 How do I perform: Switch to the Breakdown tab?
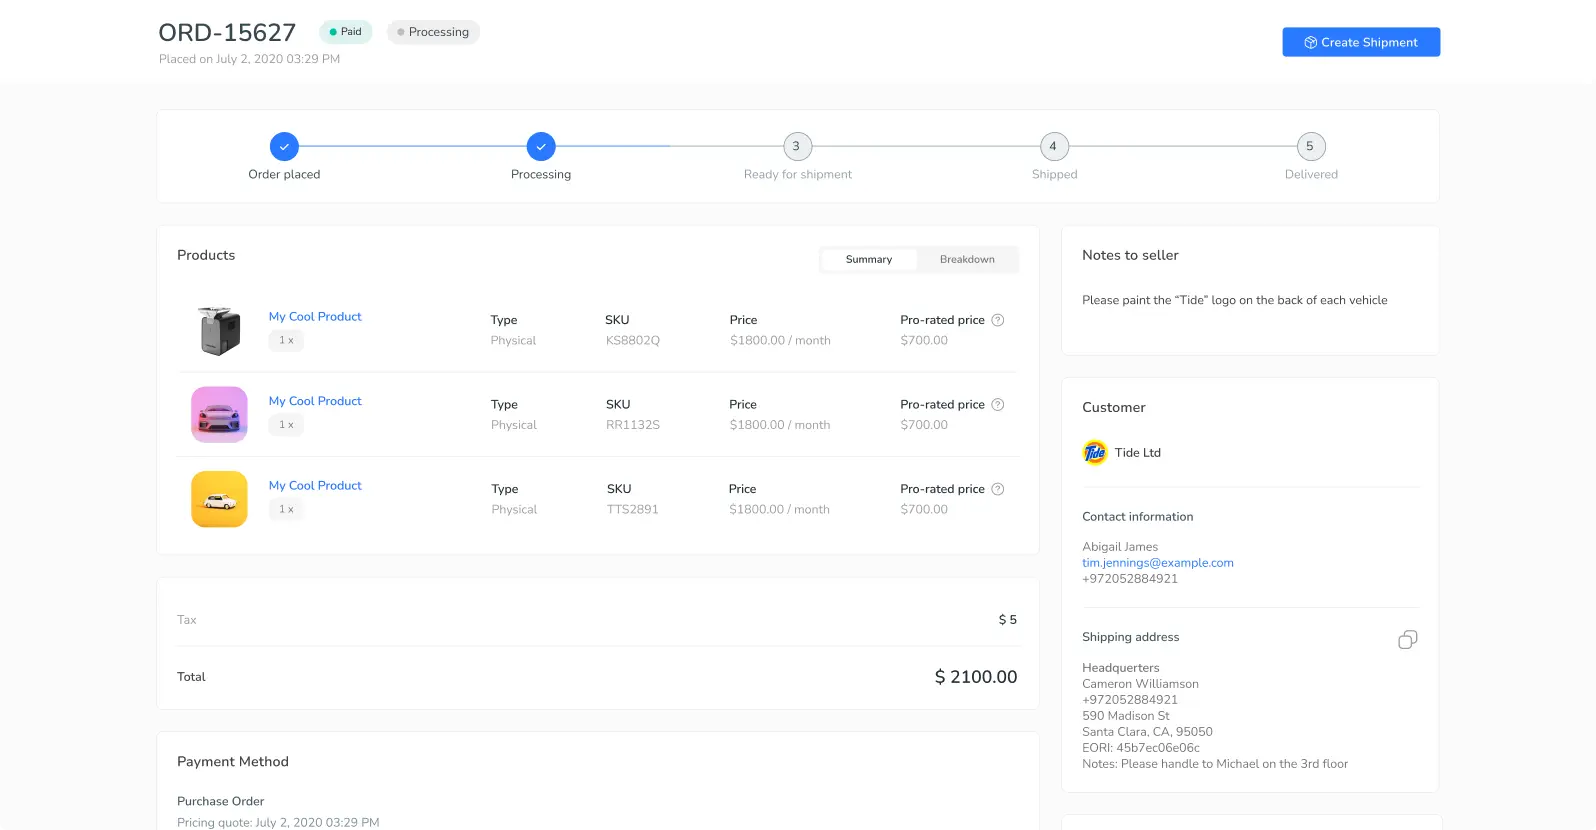(x=967, y=259)
